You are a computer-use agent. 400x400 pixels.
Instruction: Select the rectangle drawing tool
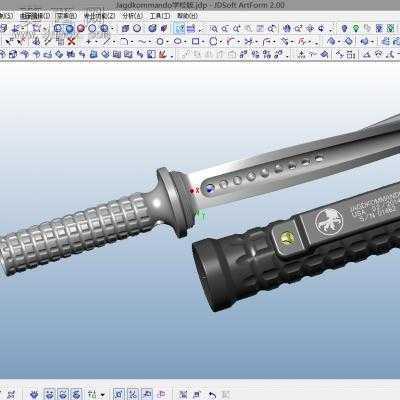click(196, 42)
